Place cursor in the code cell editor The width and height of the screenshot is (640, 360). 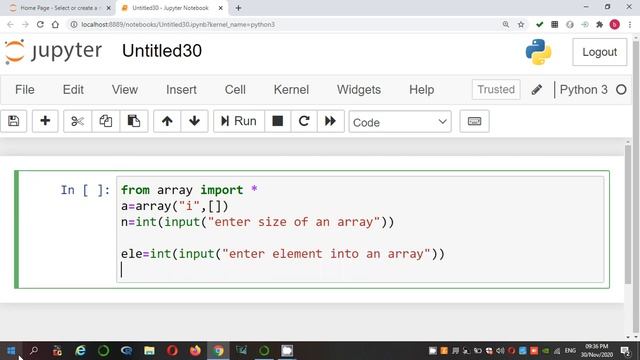click(360, 229)
